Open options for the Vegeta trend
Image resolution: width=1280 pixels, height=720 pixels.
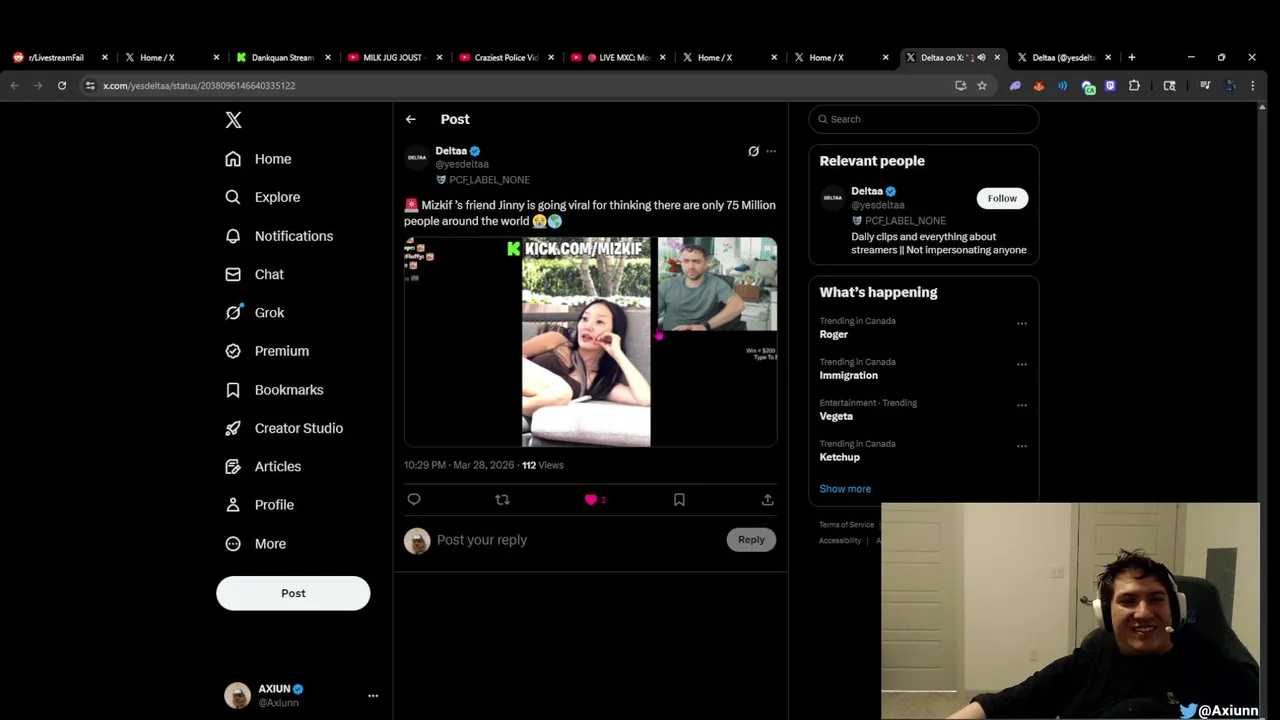[1022, 405]
